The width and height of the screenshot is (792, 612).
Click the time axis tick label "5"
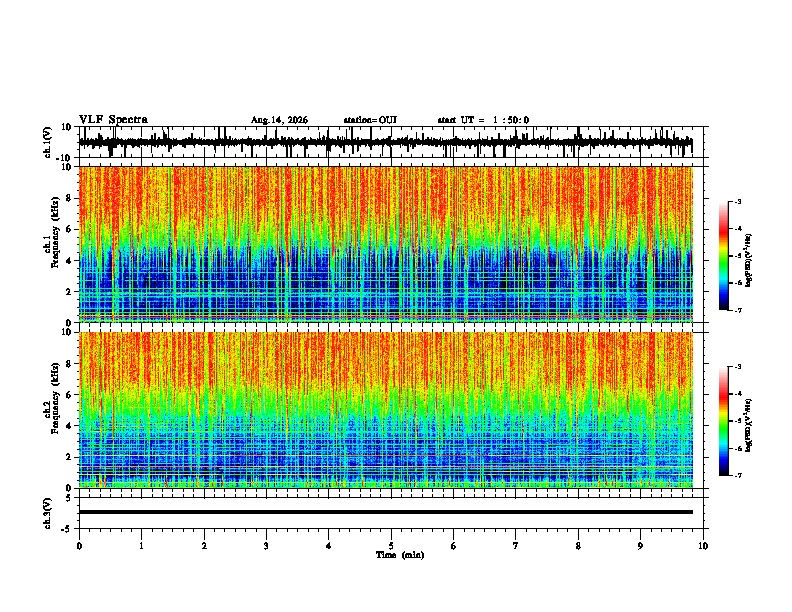coord(391,546)
